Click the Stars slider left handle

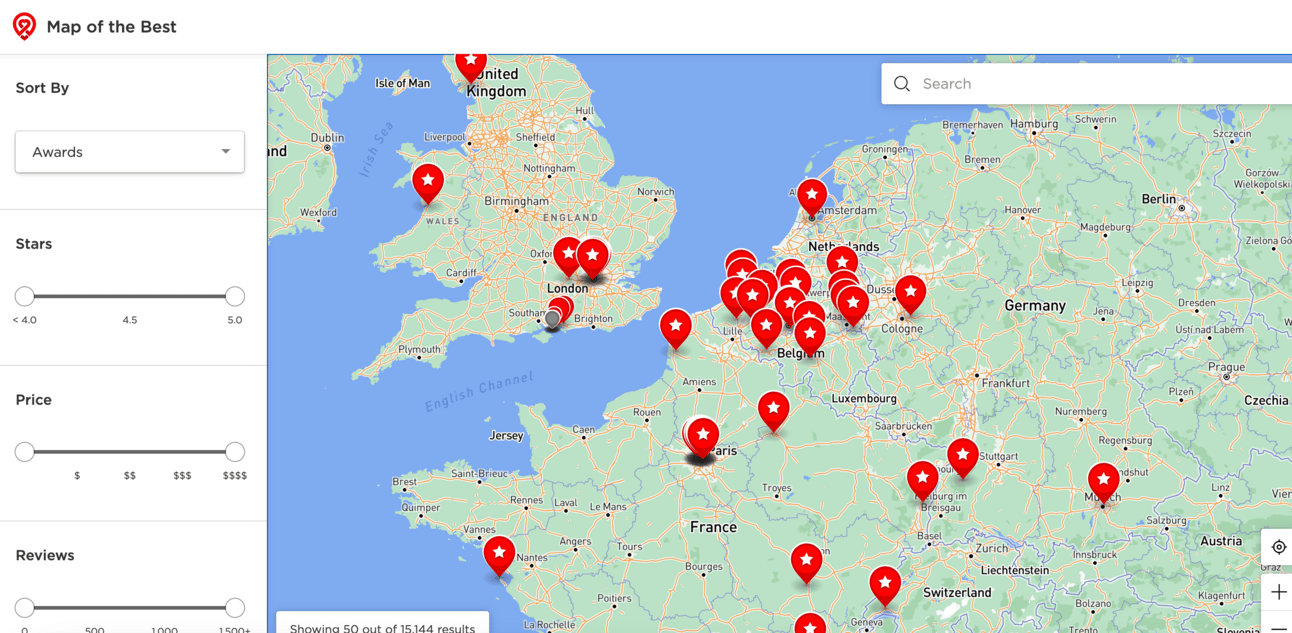[25, 296]
